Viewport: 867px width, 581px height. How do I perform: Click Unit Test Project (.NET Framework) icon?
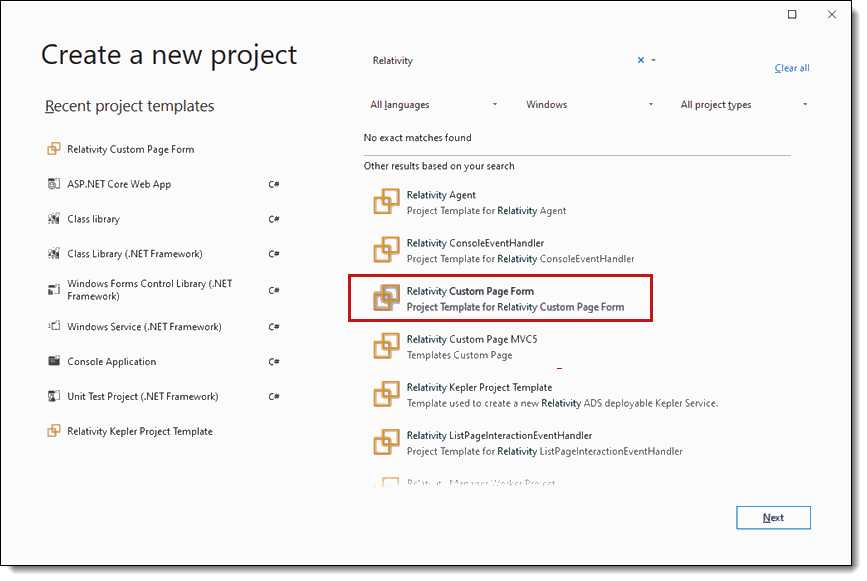[x=54, y=396]
